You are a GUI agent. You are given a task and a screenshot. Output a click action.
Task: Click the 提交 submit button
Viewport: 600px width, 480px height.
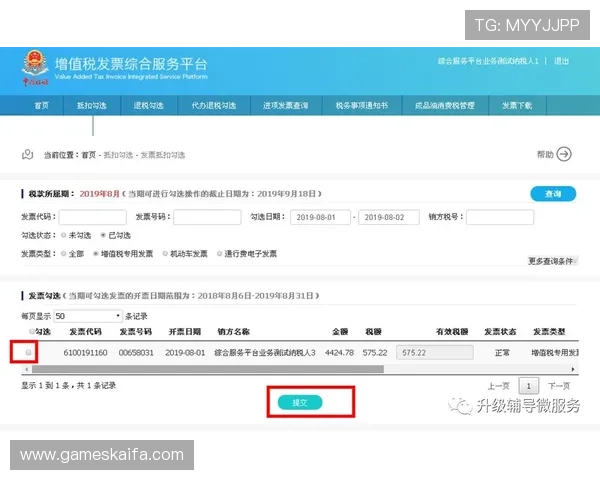pyautogui.click(x=300, y=402)
